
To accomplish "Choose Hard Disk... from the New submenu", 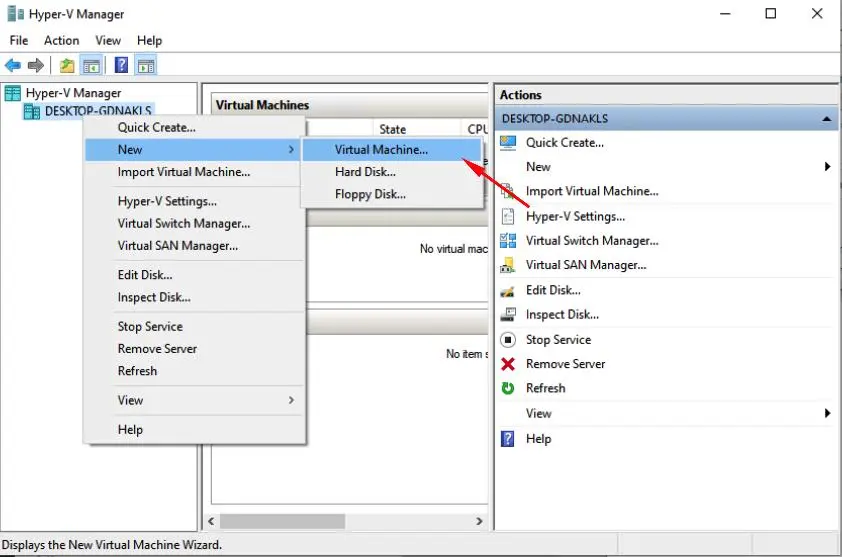I will pyautogui.click(x=392, y=172).
